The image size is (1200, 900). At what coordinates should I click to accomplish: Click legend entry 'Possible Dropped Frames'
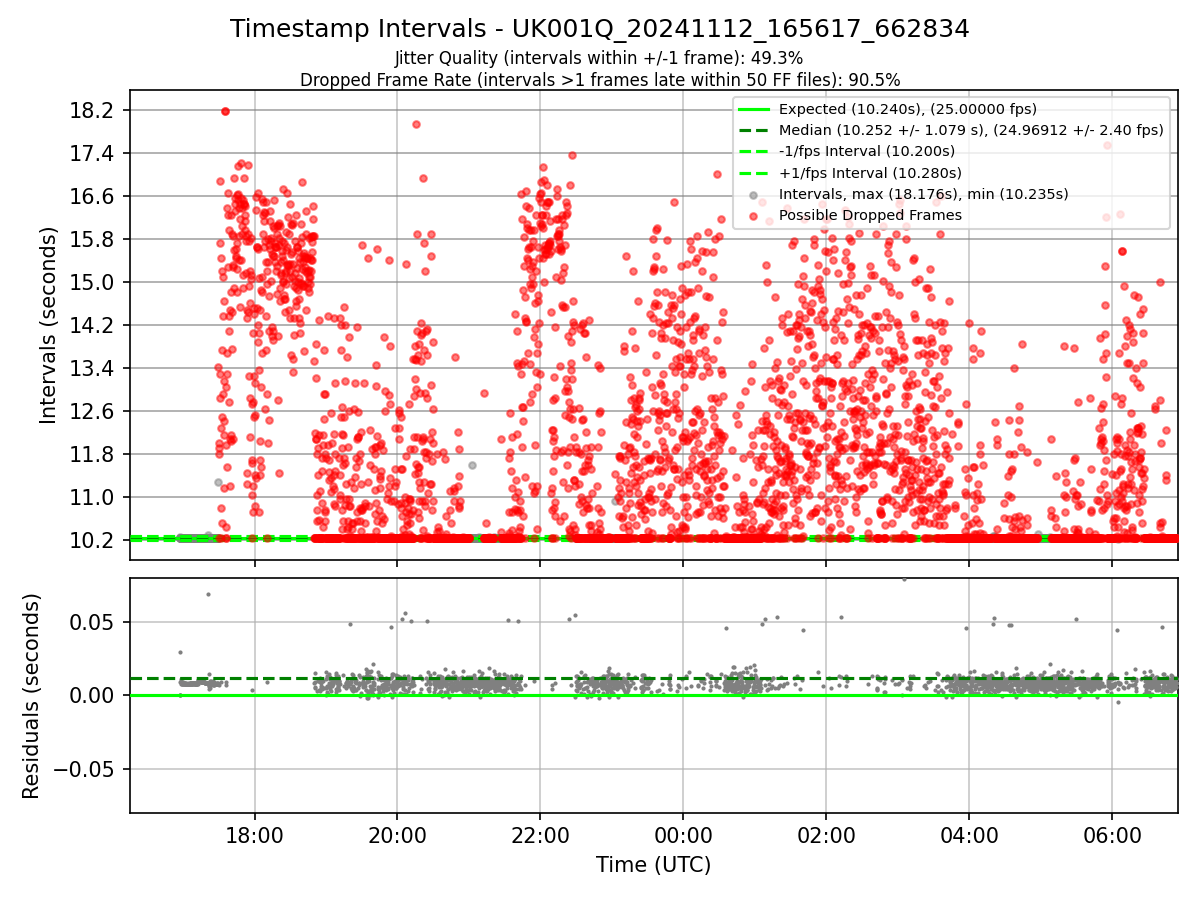point(870,215)
